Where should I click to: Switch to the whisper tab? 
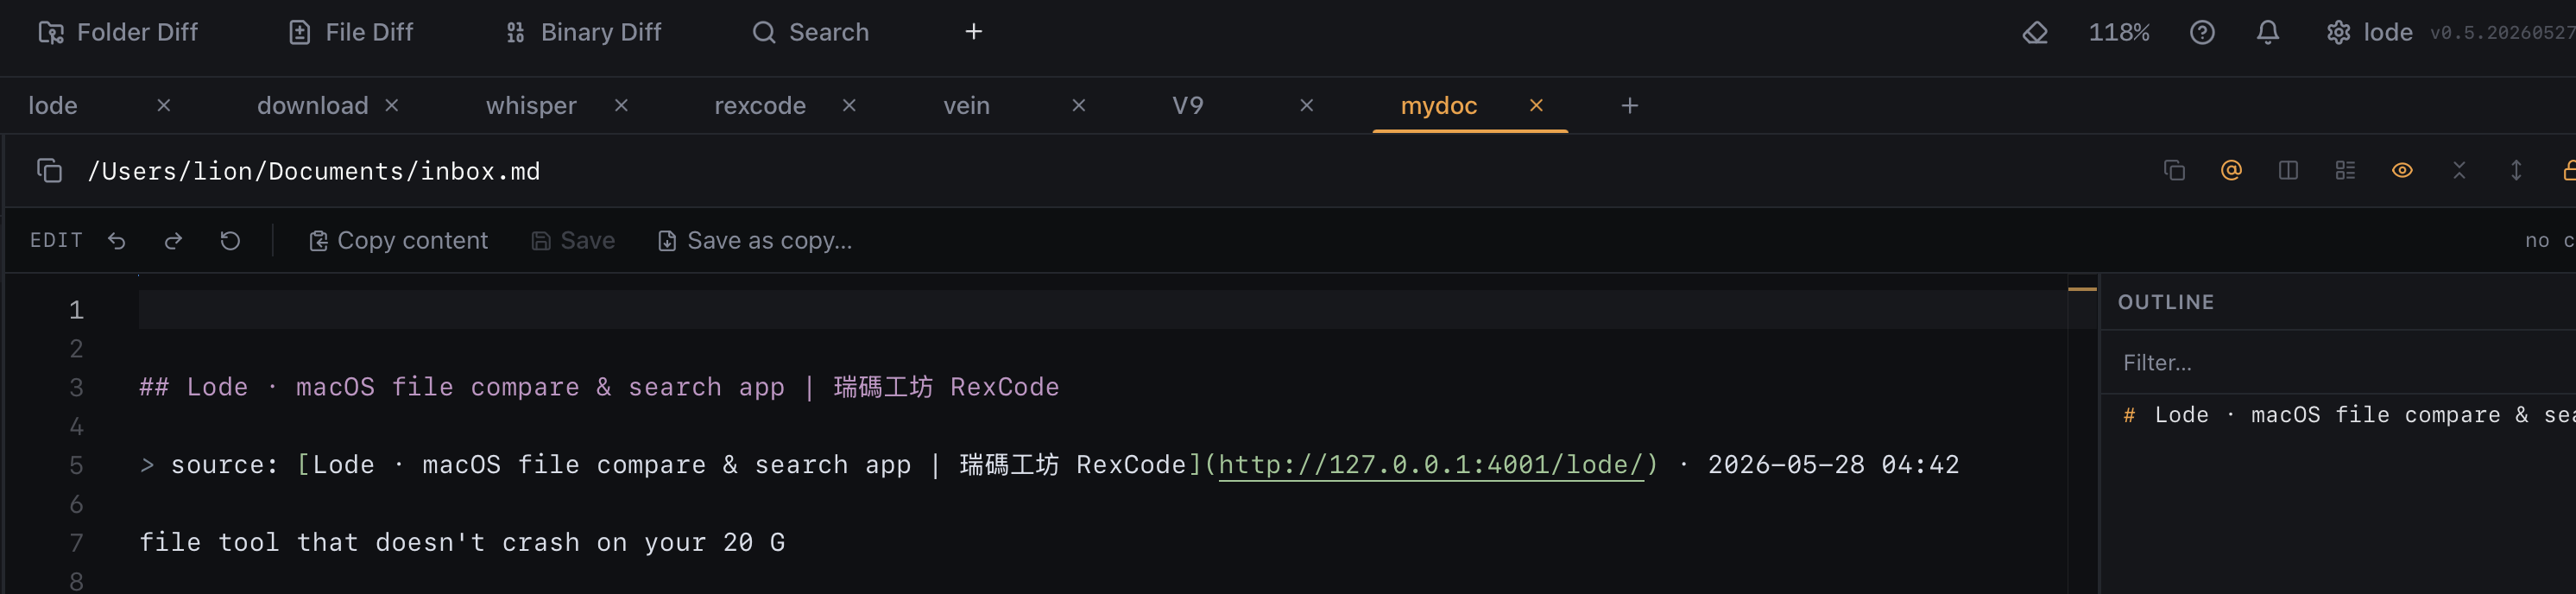click(531, 105)
